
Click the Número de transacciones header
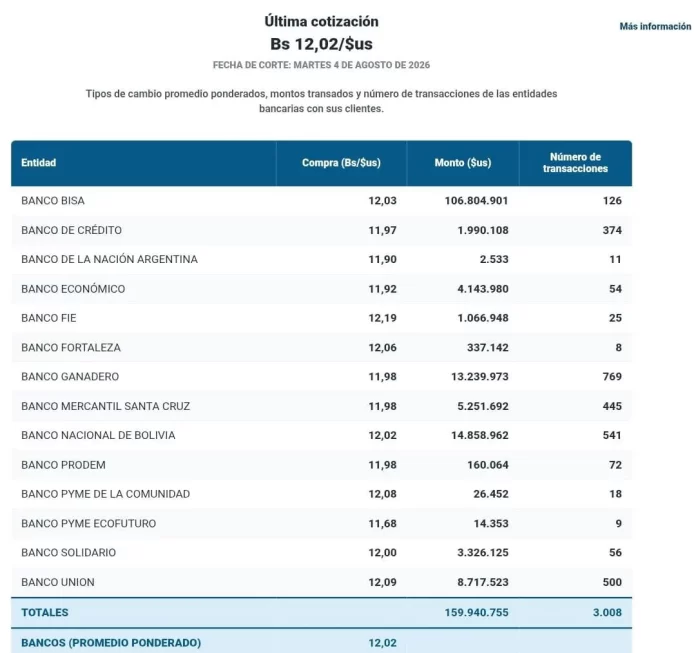click(x=575, y=163)
